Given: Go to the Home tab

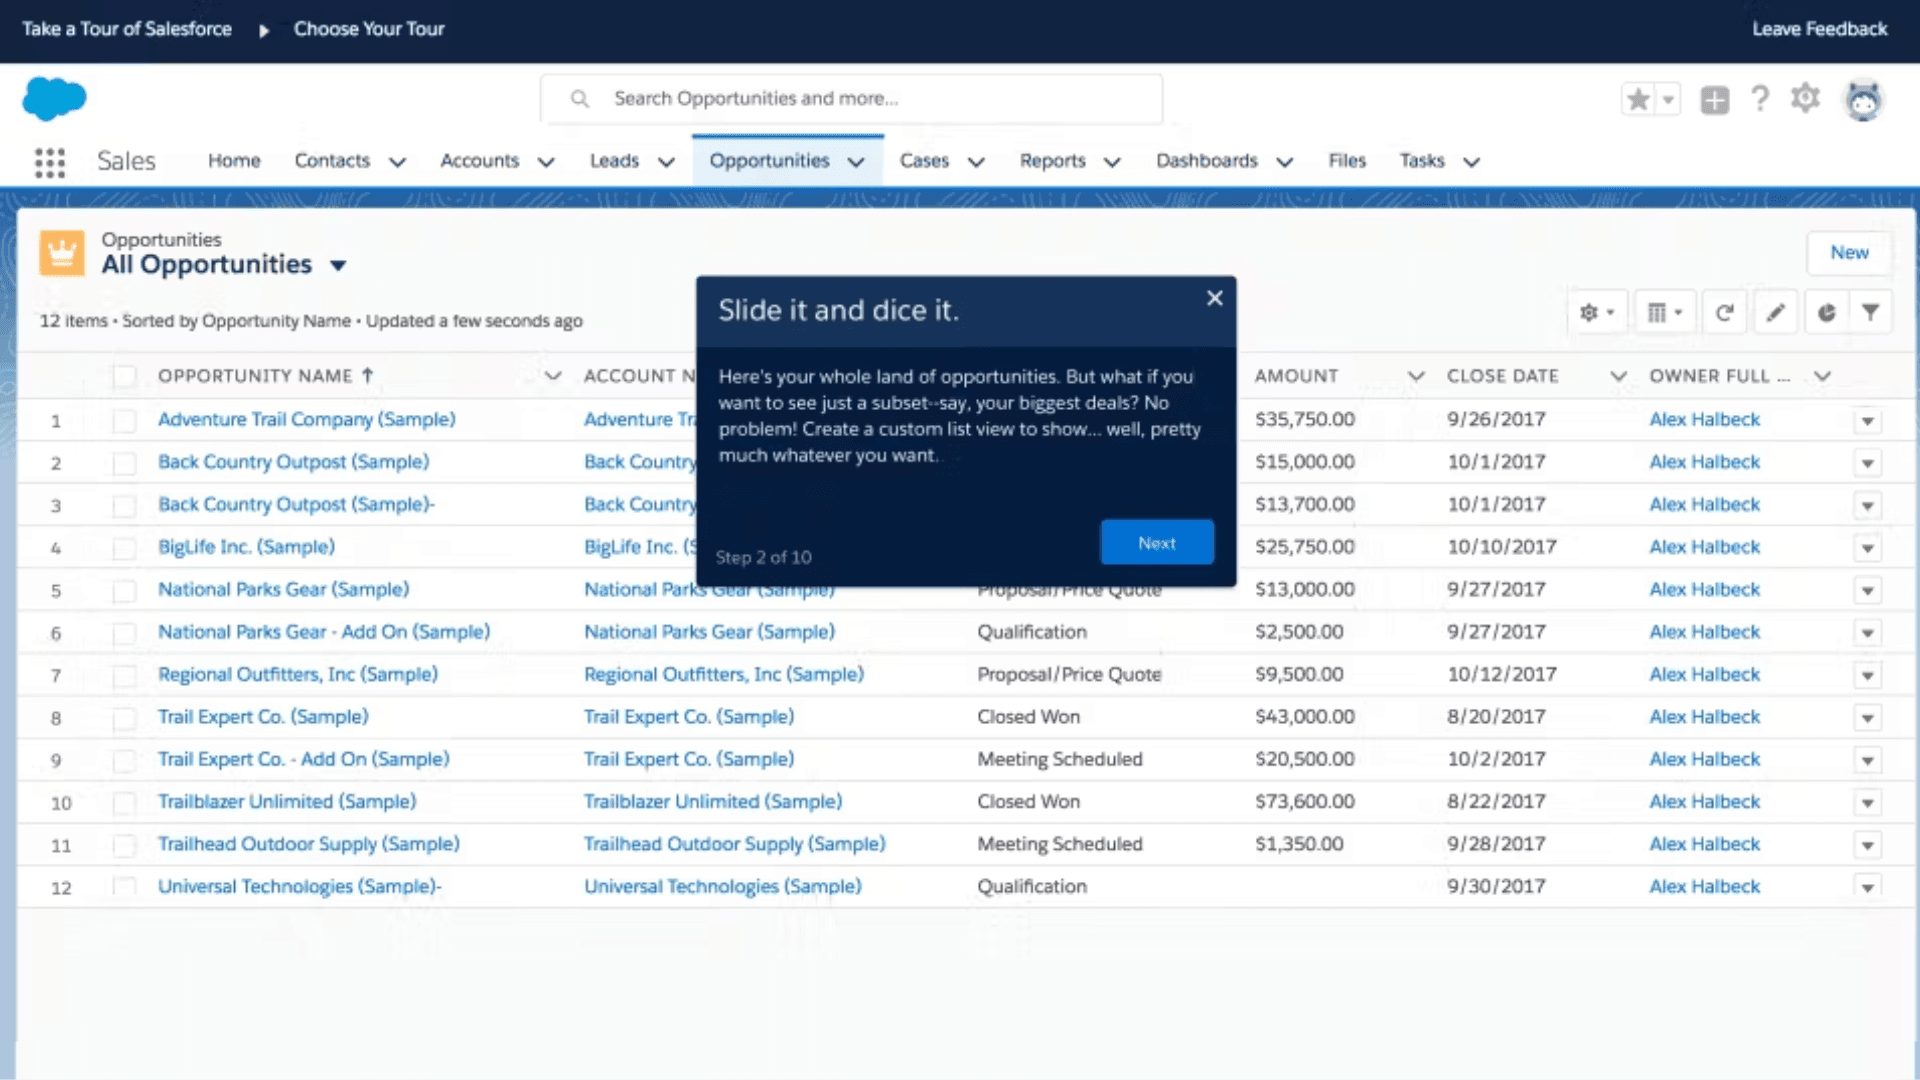Looking at the screenshot, I should pos(234,161).
